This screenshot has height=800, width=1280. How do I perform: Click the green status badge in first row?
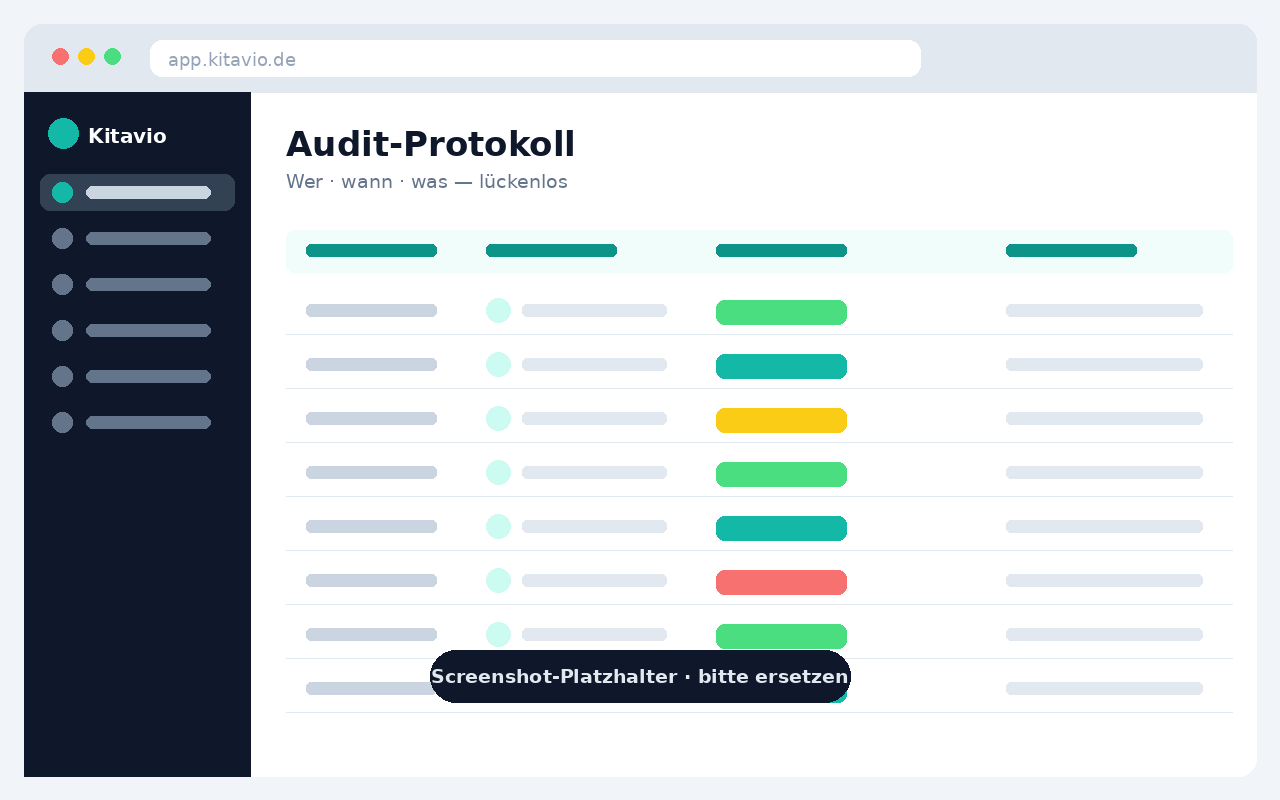[781, 313]
